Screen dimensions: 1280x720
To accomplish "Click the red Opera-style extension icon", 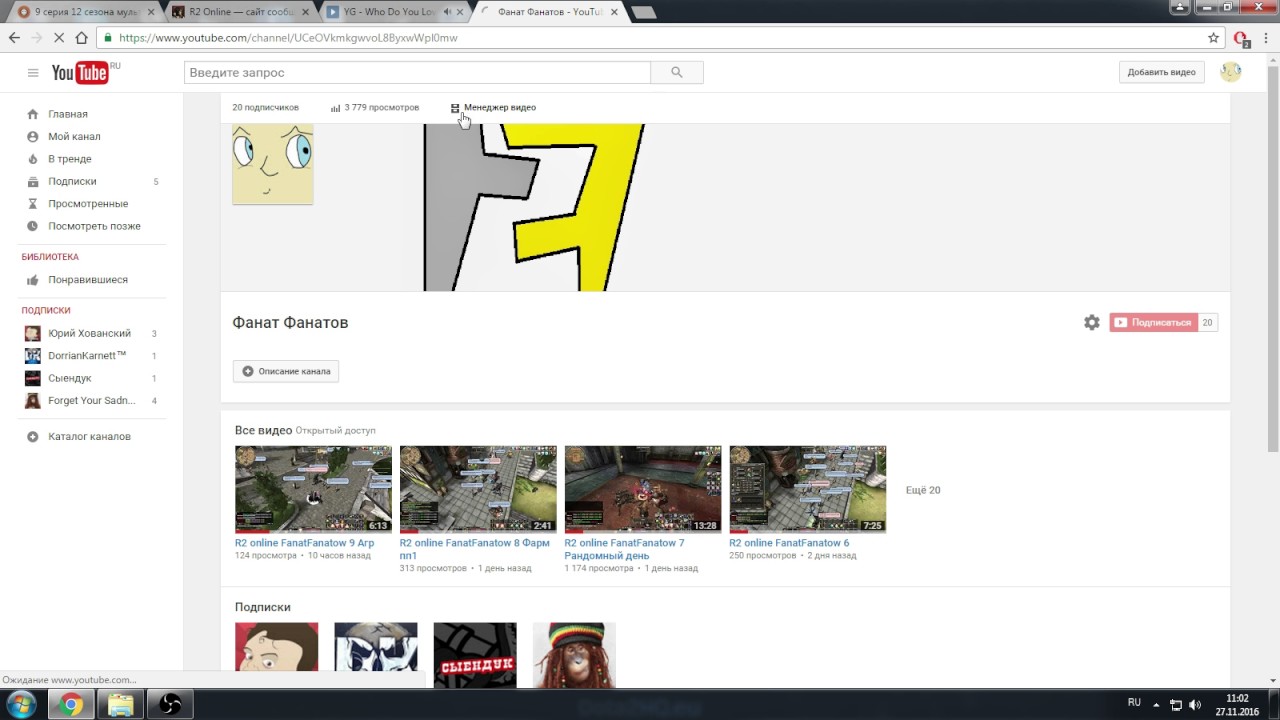I will (x=1241, y=39).
